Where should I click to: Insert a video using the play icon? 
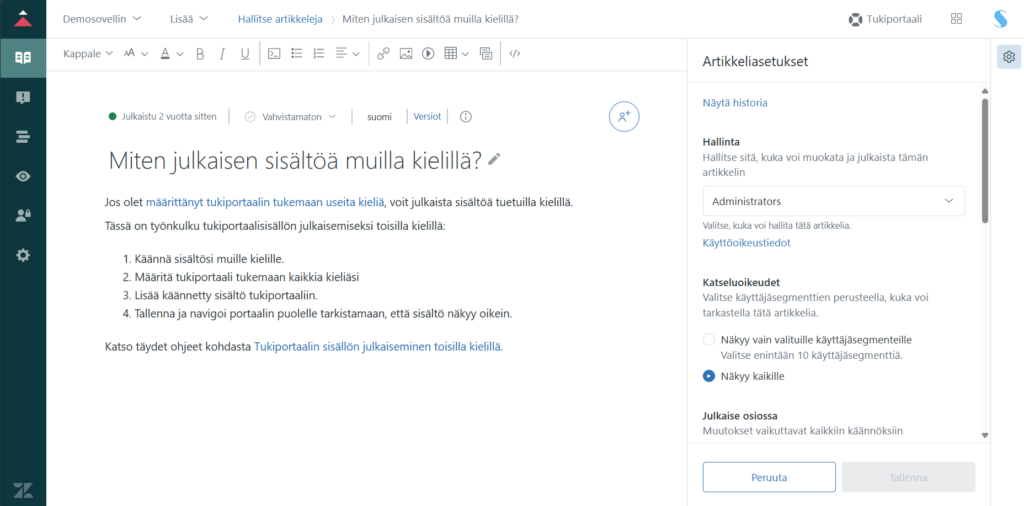tap(428, 54)
